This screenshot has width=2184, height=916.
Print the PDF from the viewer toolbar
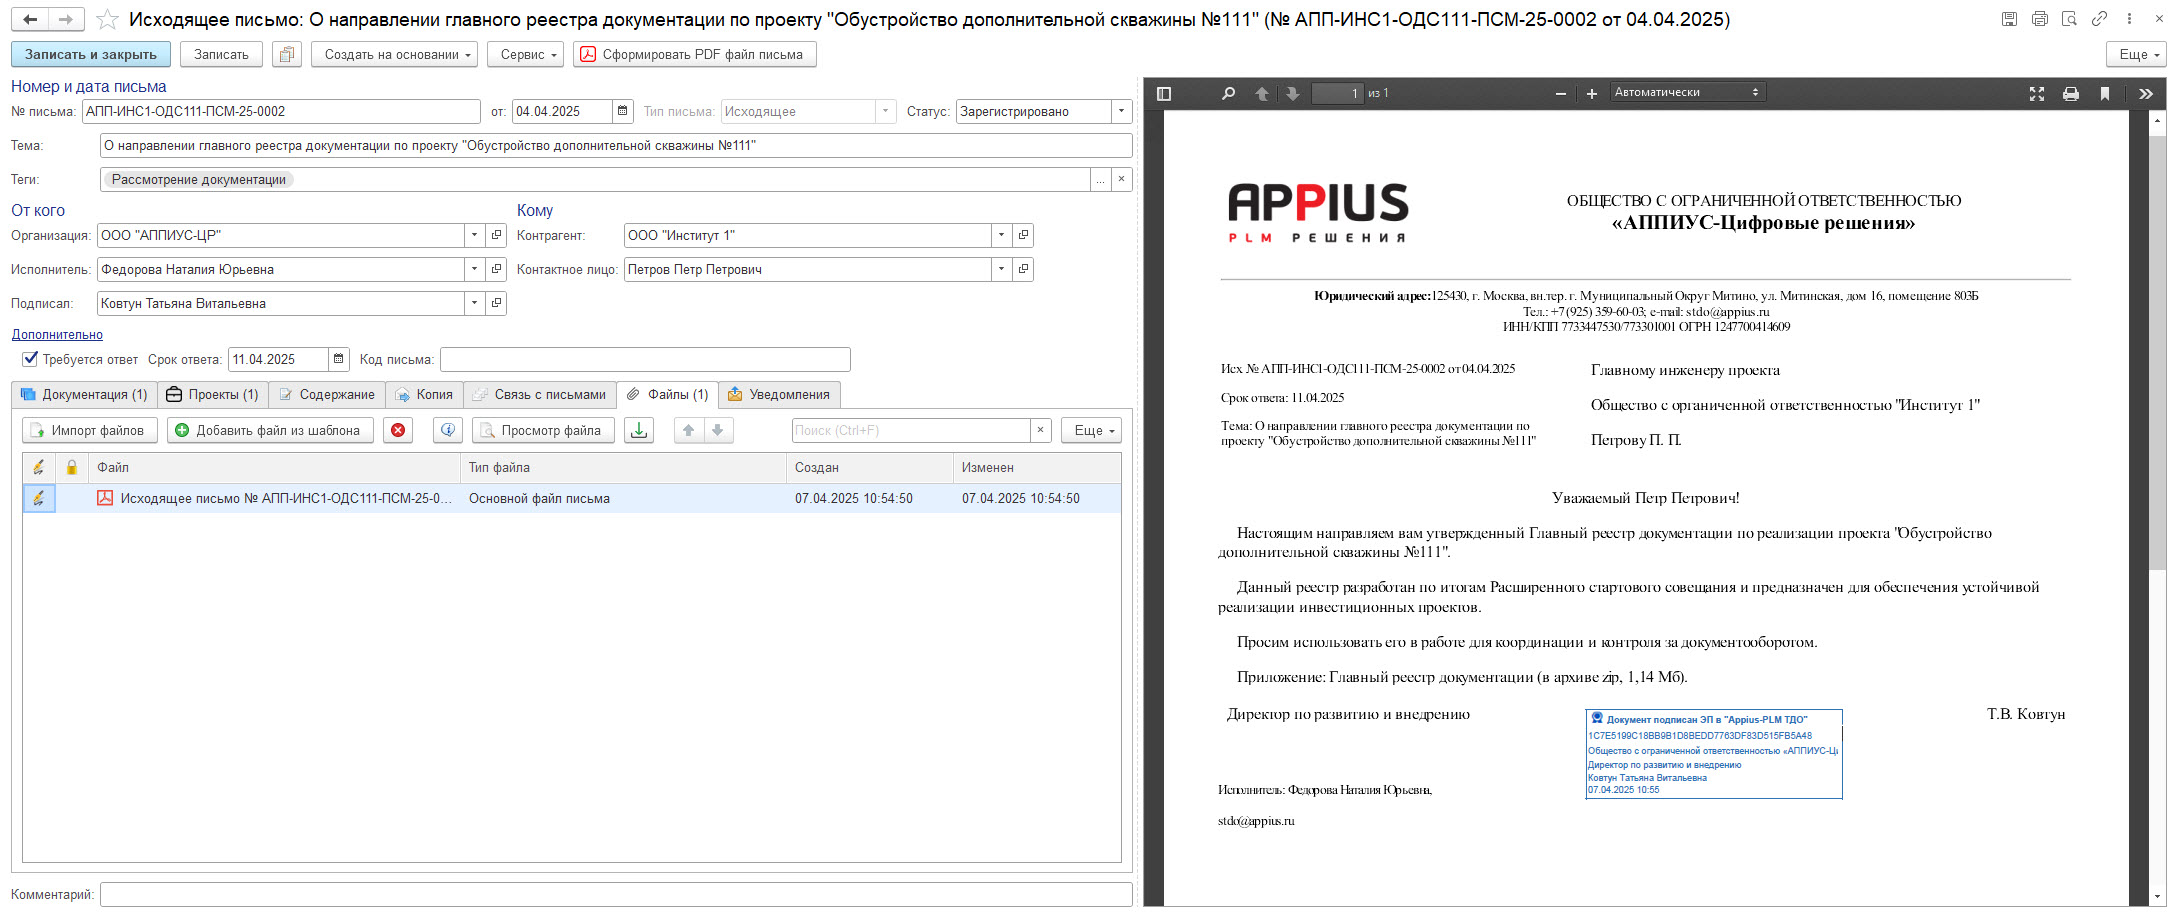click(2071, 93)
